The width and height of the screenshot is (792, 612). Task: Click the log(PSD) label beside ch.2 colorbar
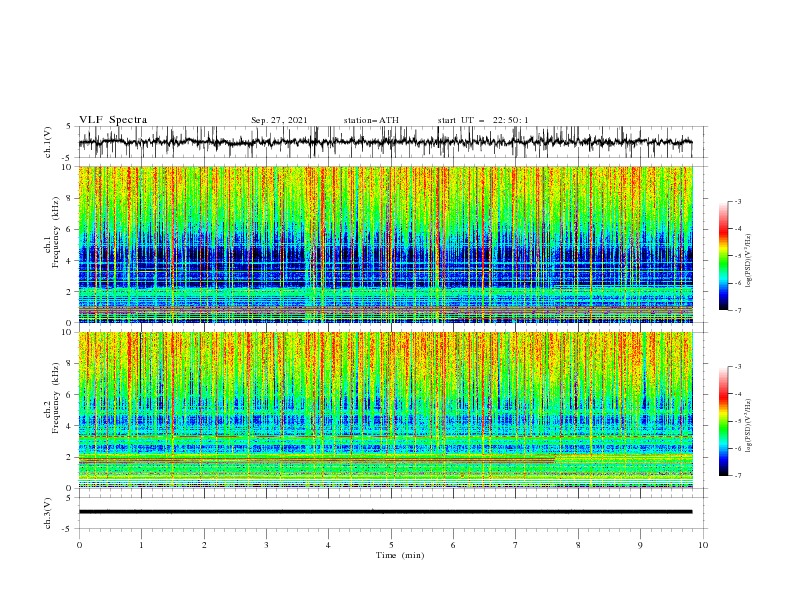tap(750, 425)
